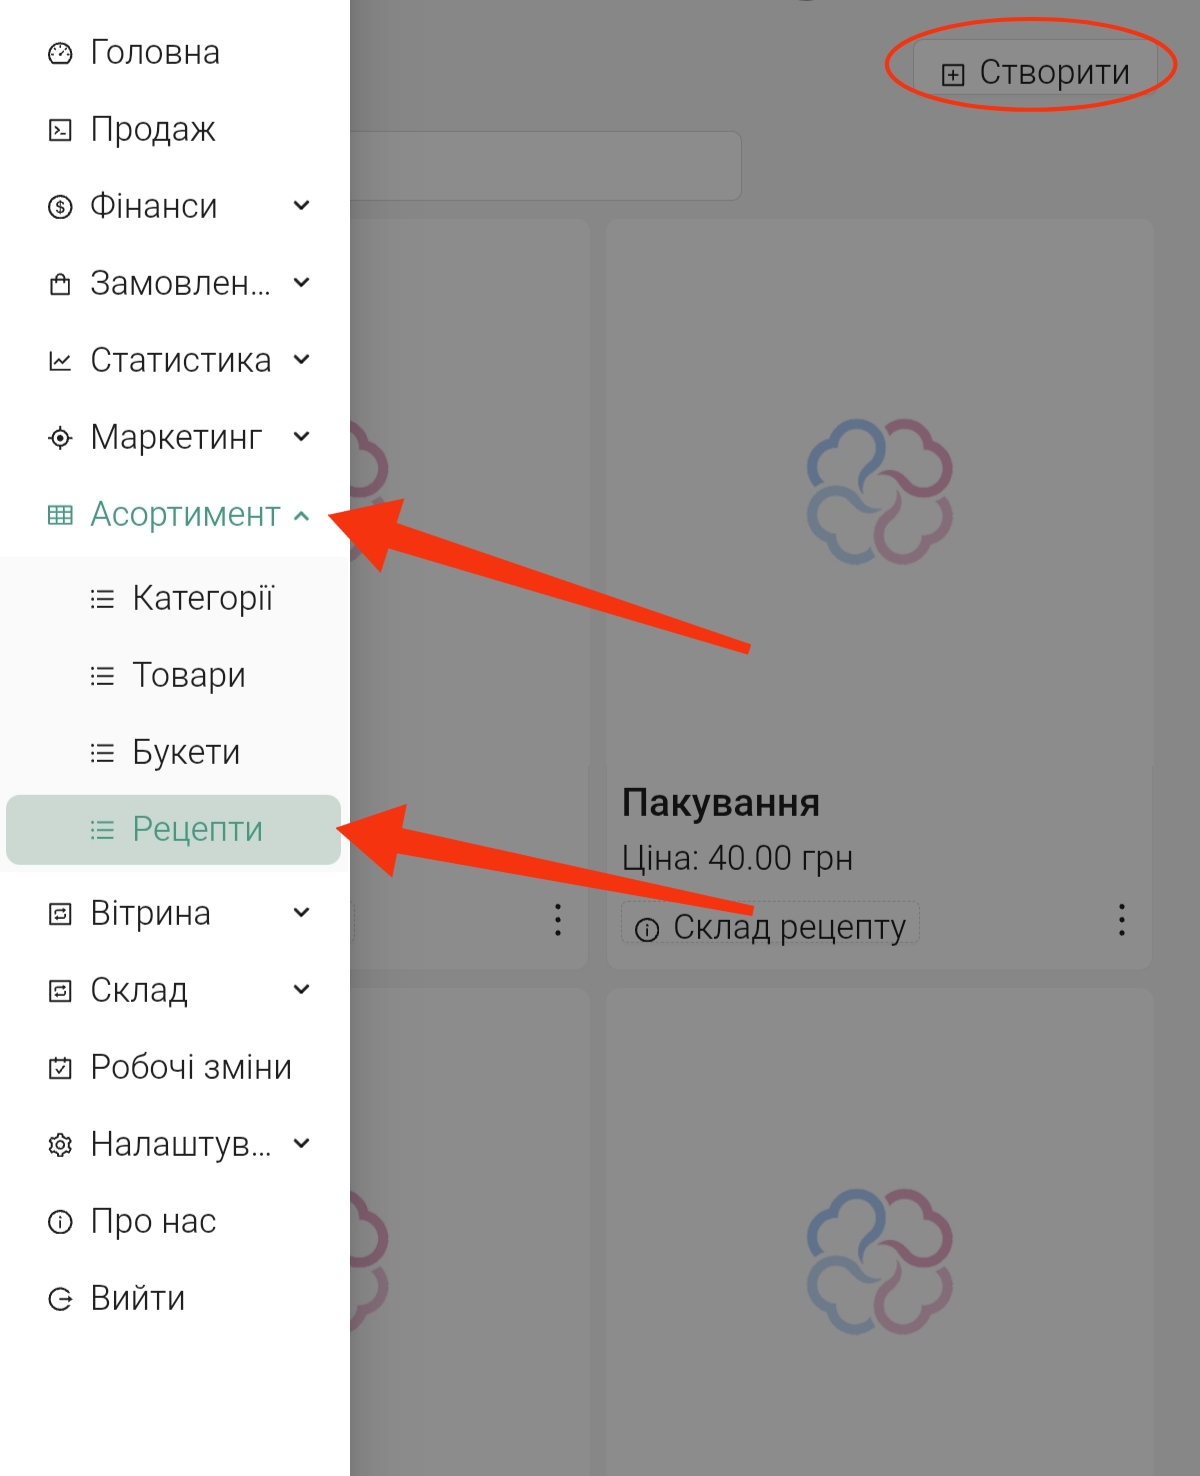Image resolution: width=1200 pixels, height=1476 pixels.
Task: Expand the Склад submenu chevron
Action: coord(302,990)
